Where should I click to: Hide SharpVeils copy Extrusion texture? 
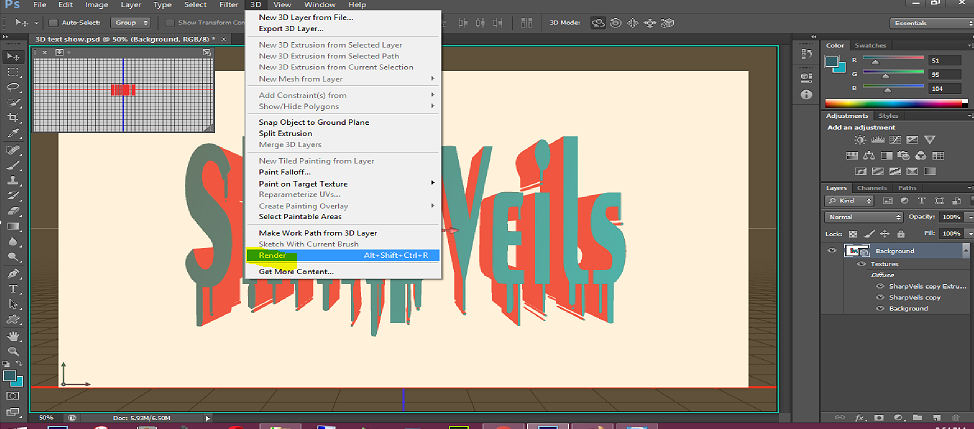[x=880, y=287]
